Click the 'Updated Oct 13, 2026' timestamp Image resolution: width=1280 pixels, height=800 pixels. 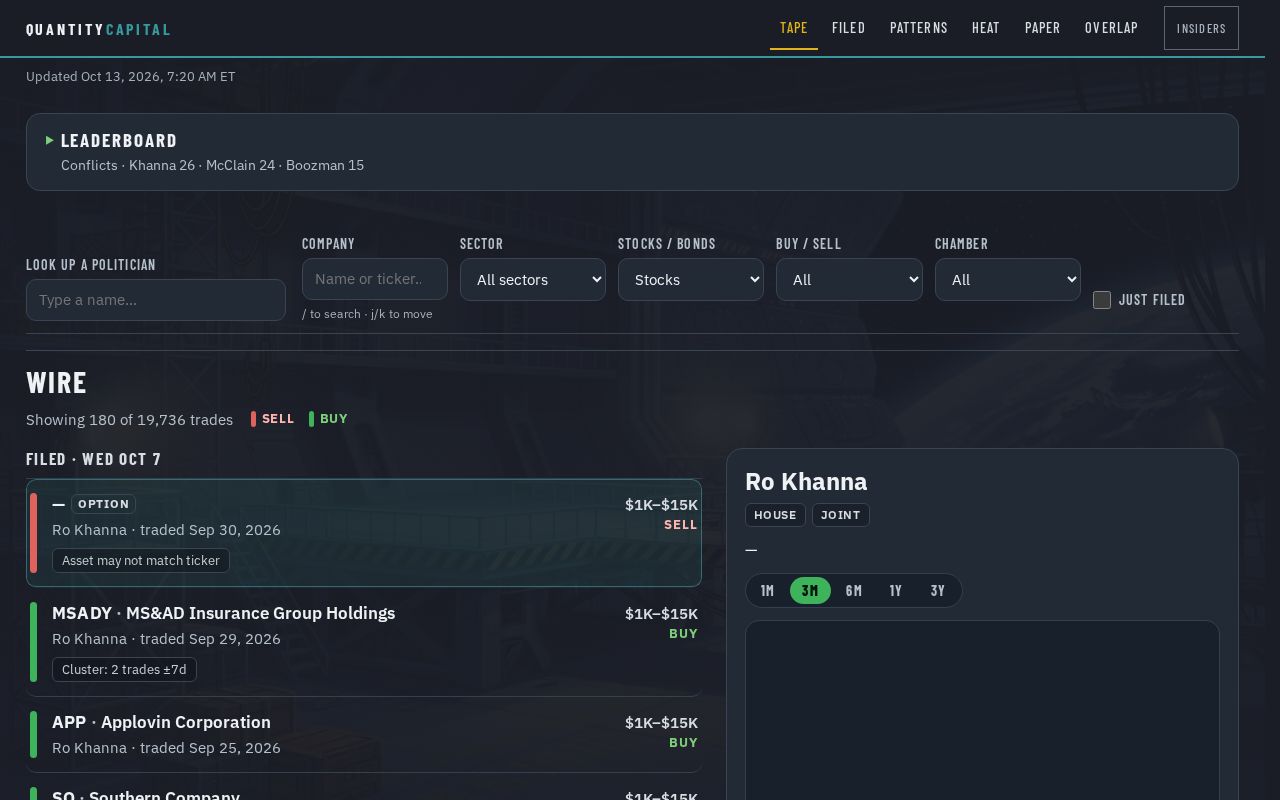[131, 76]
